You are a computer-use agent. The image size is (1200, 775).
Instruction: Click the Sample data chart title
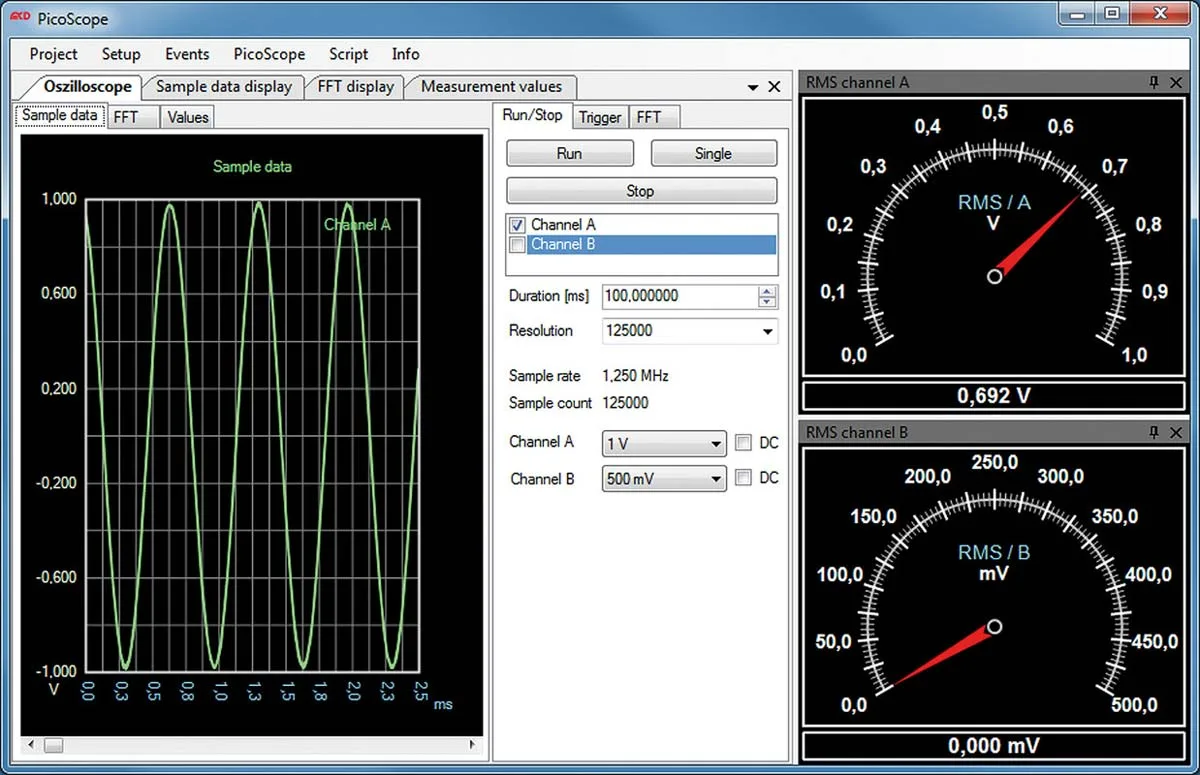[252, 167]
